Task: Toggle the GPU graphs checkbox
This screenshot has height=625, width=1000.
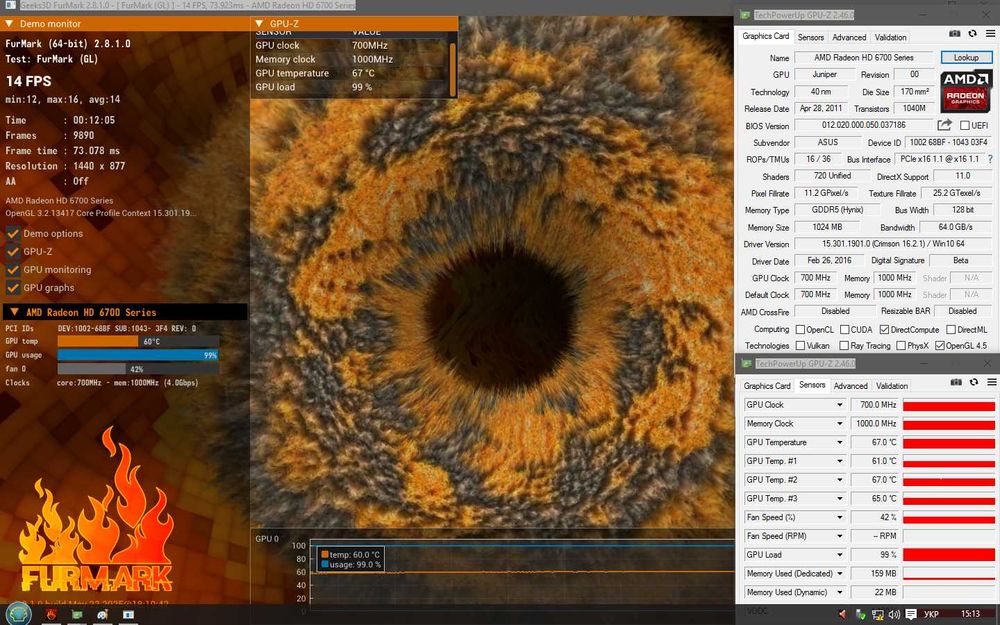Action: [x=13, y=288]
